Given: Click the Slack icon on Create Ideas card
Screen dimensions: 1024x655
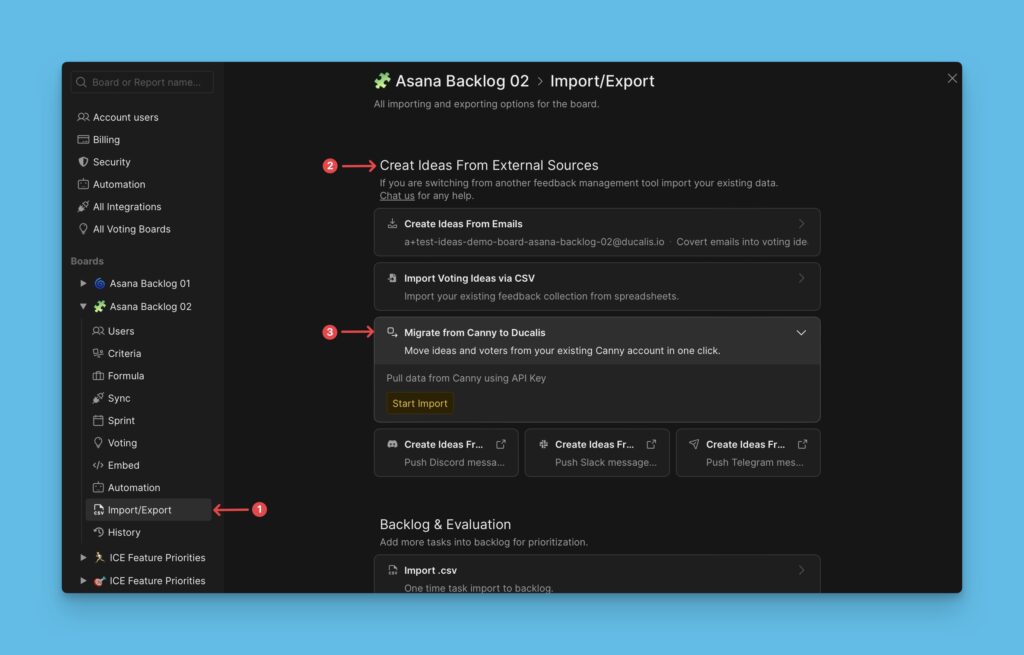Looking at the screenshot, I should (543, 444).
